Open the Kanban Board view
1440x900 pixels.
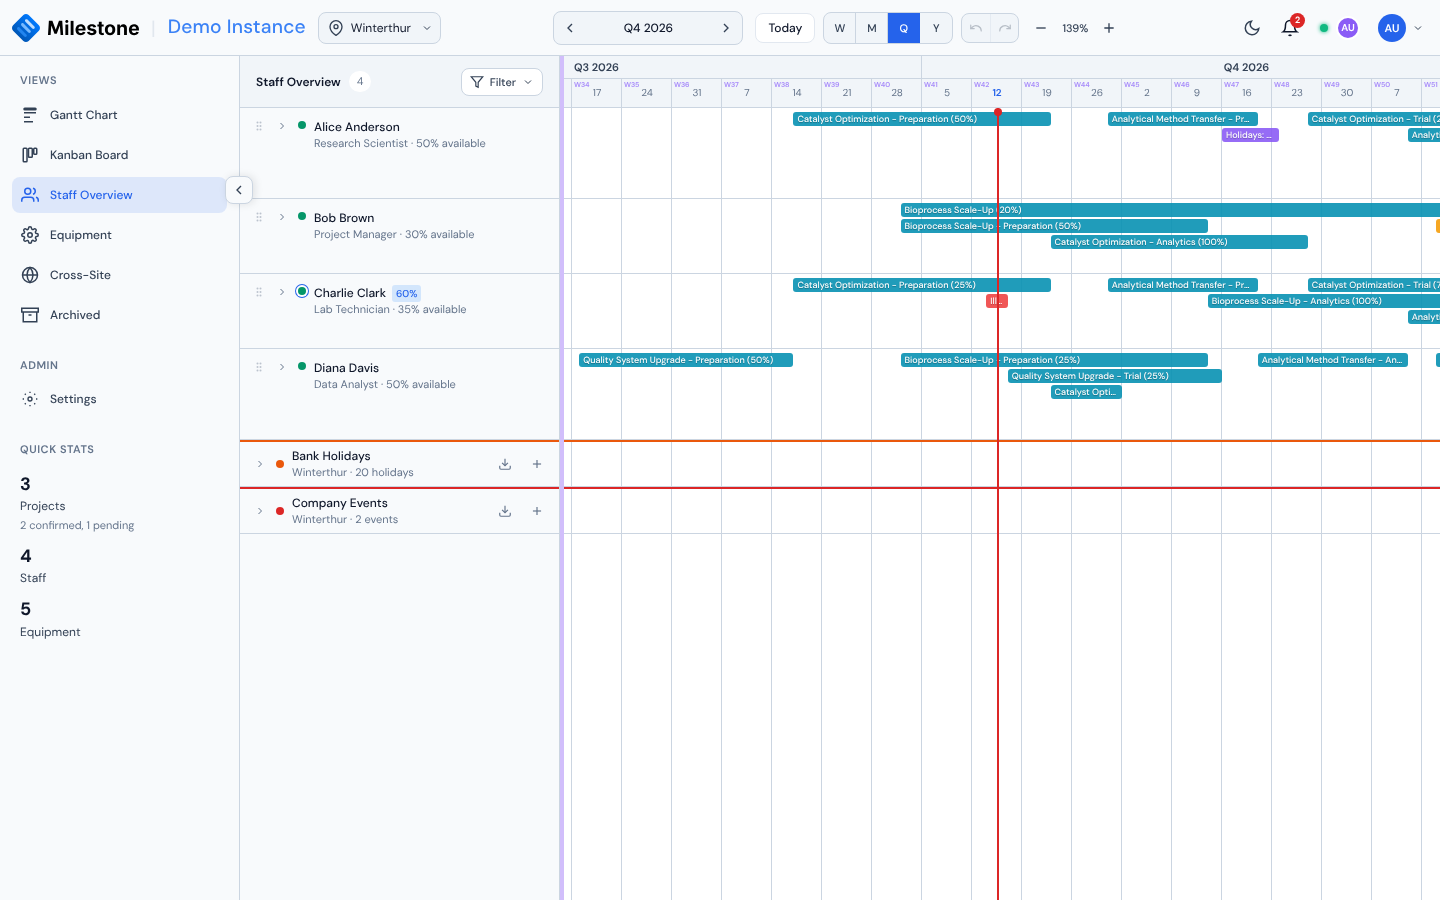click(119, 155)
